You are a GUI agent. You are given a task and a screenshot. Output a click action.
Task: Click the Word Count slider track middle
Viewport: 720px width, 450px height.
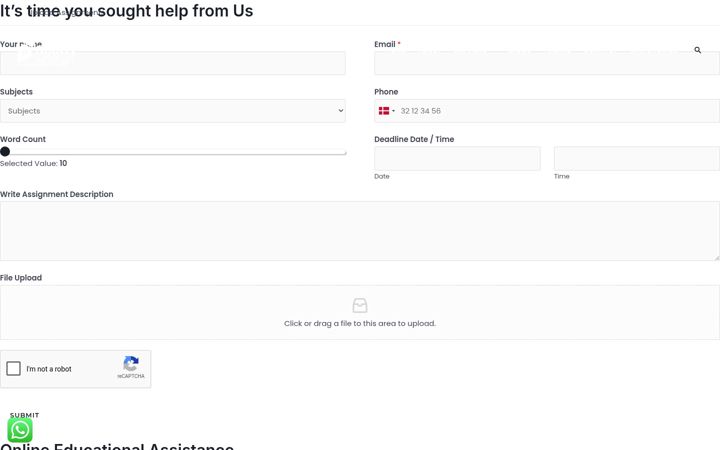pyautogui.click(x=173, y=153)
